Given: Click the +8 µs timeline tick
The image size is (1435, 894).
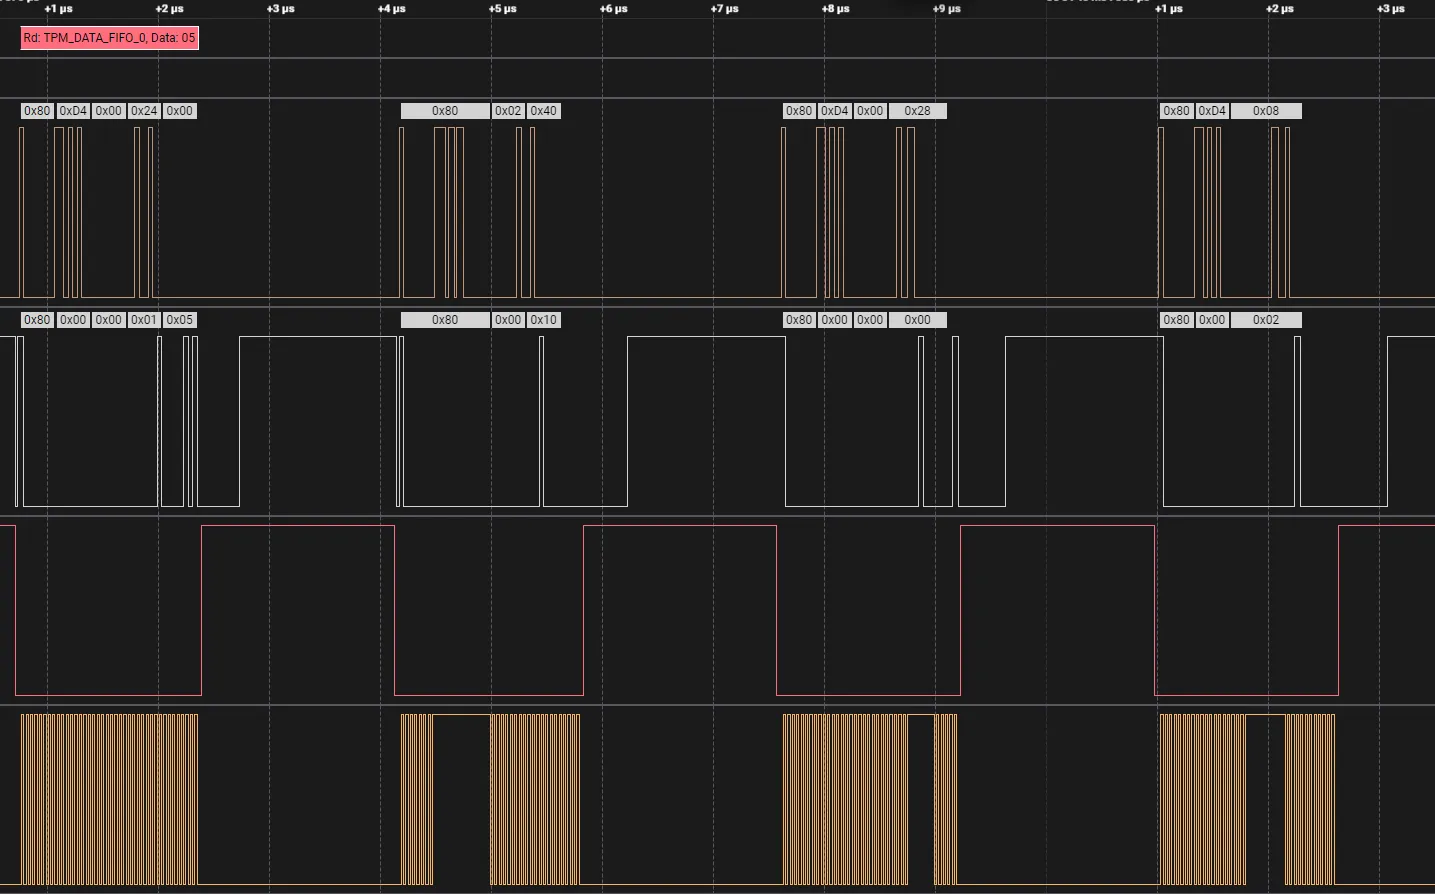Looking at the screenshot, I should (835, 9).
